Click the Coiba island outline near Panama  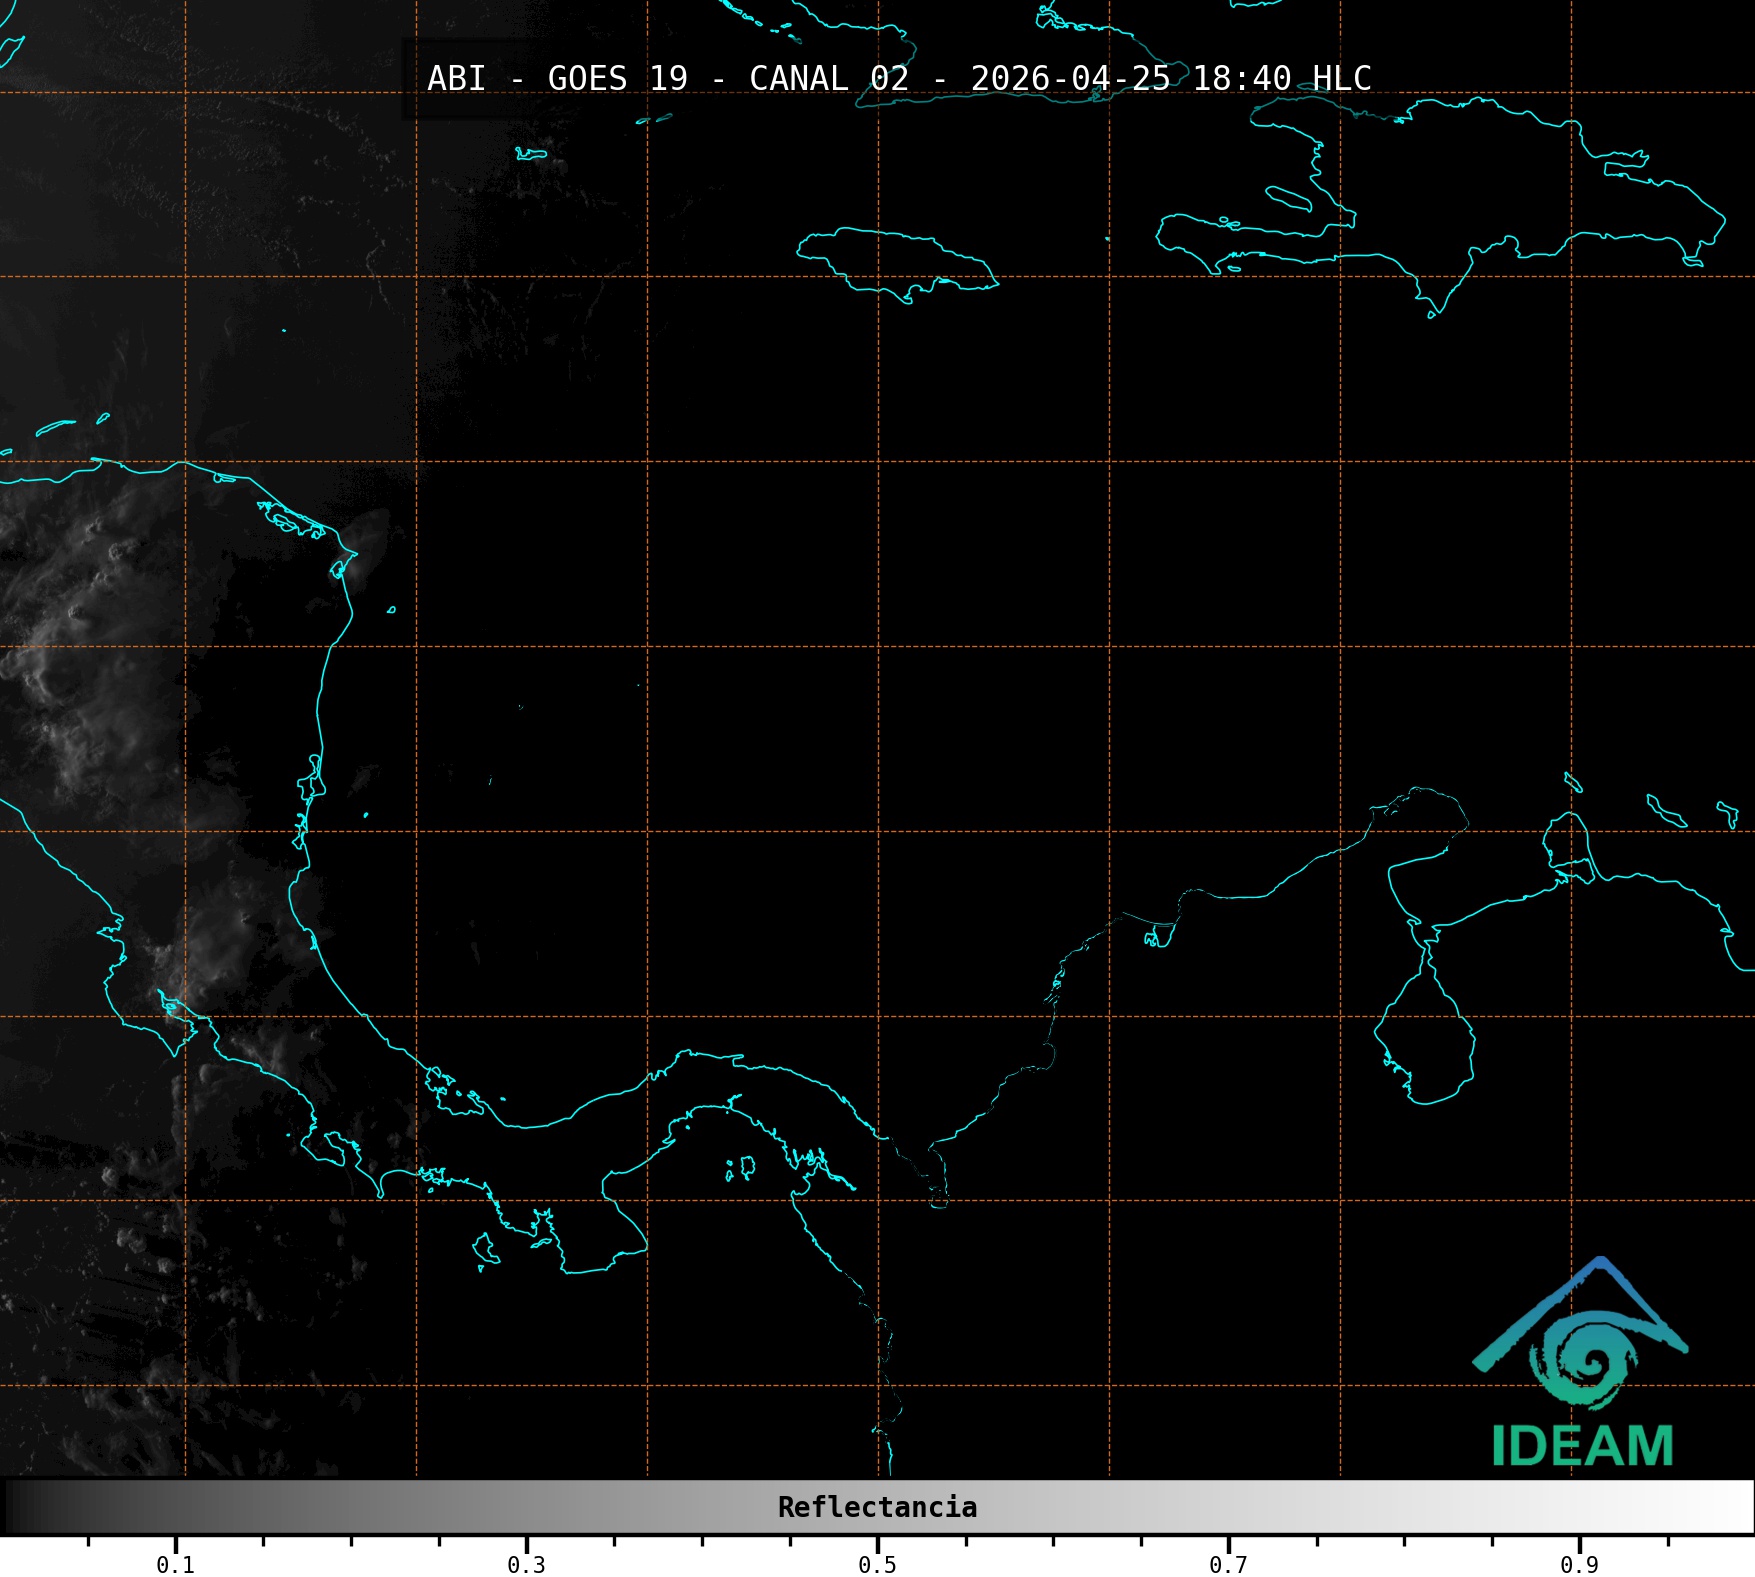[x=485, y=1248]
